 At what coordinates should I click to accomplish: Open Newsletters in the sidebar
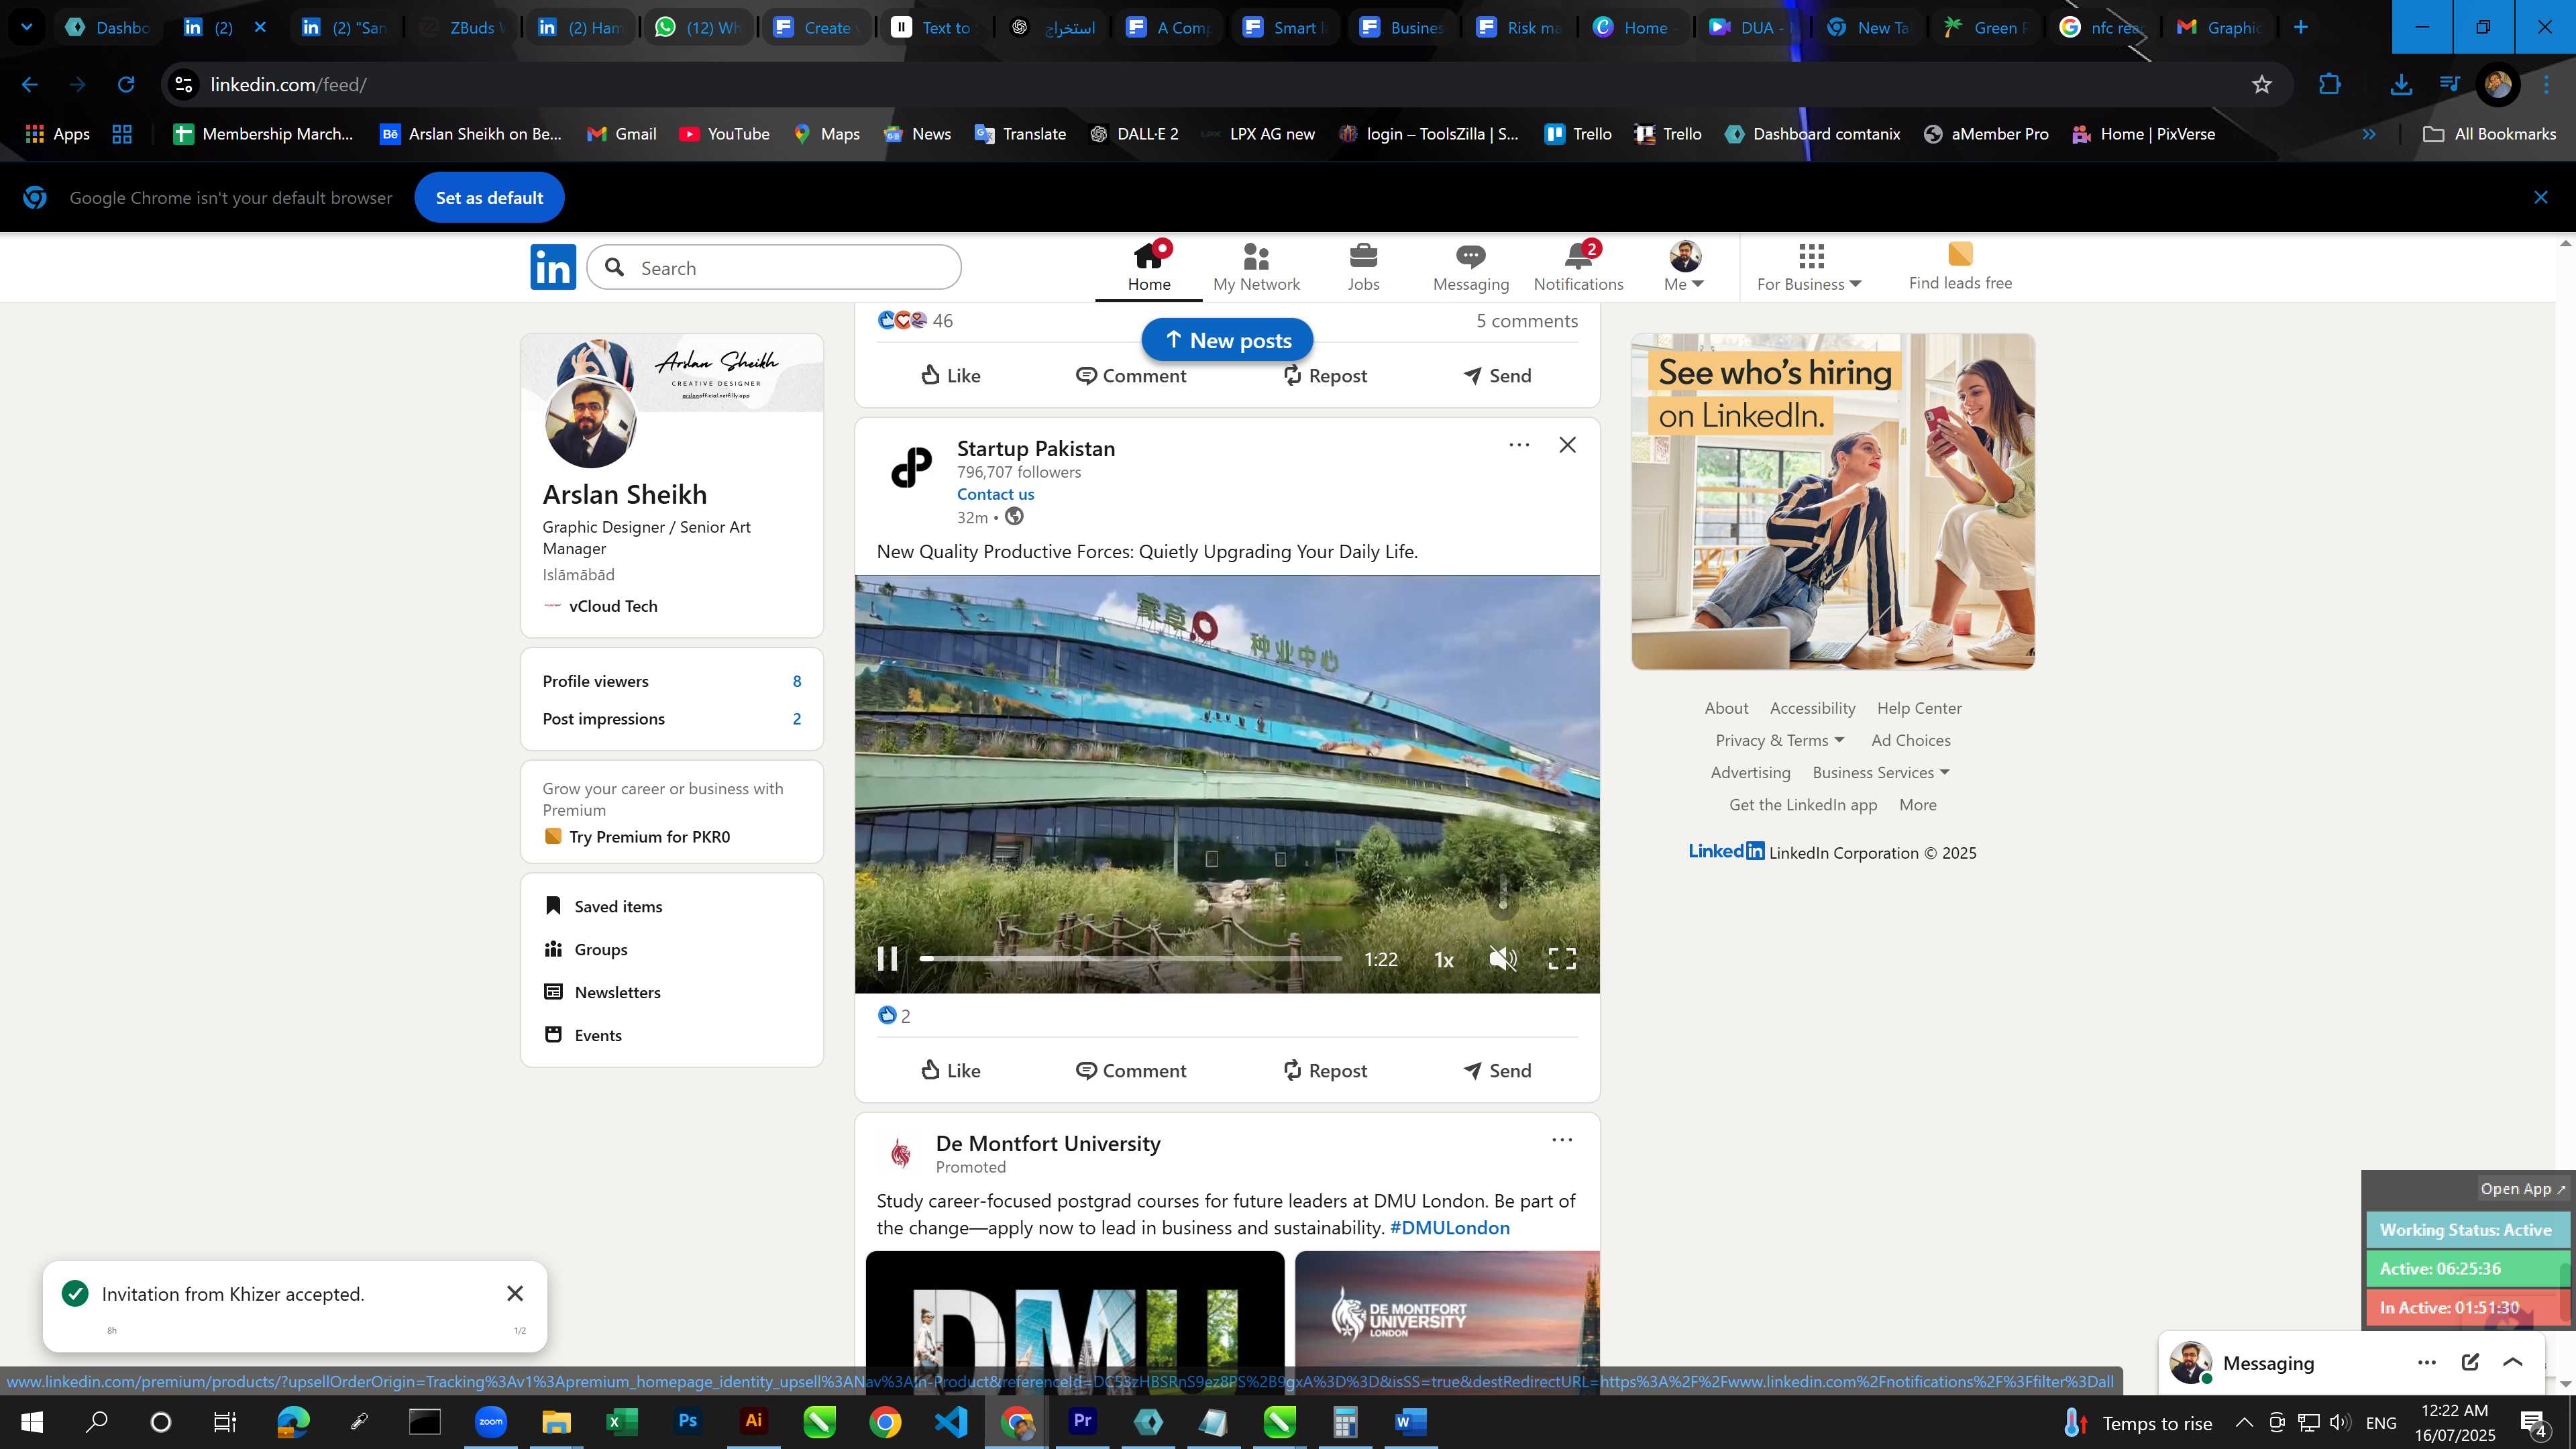602,992
